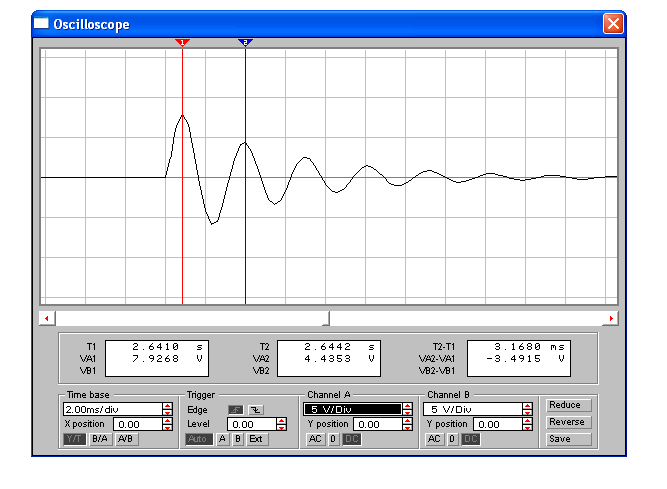Click the T2-T1 value 3.1680 ms
667x489 pixels.
530,347
